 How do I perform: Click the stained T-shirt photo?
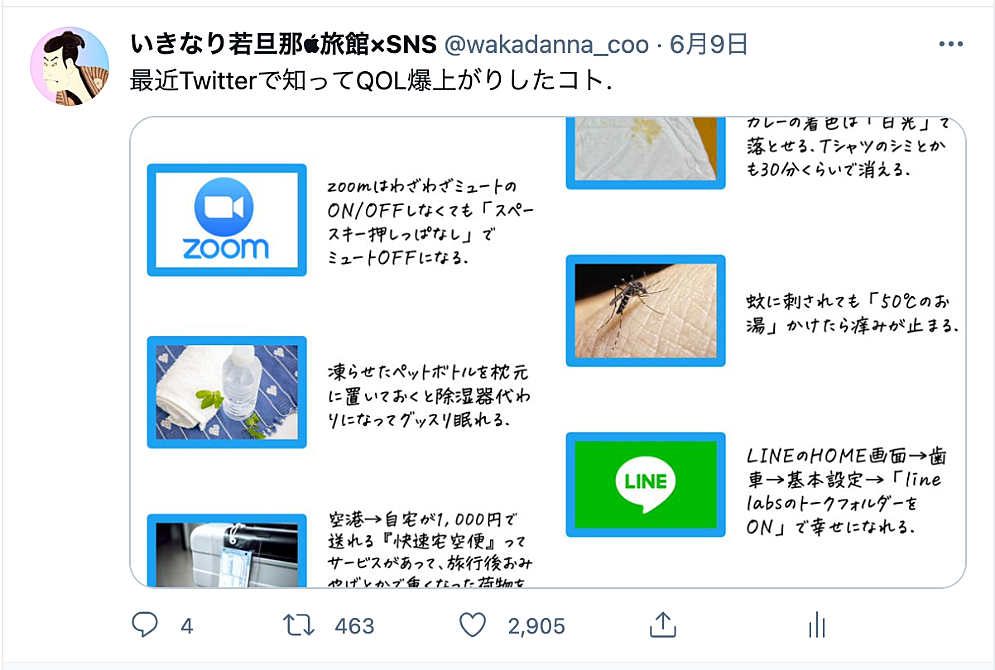645,153
